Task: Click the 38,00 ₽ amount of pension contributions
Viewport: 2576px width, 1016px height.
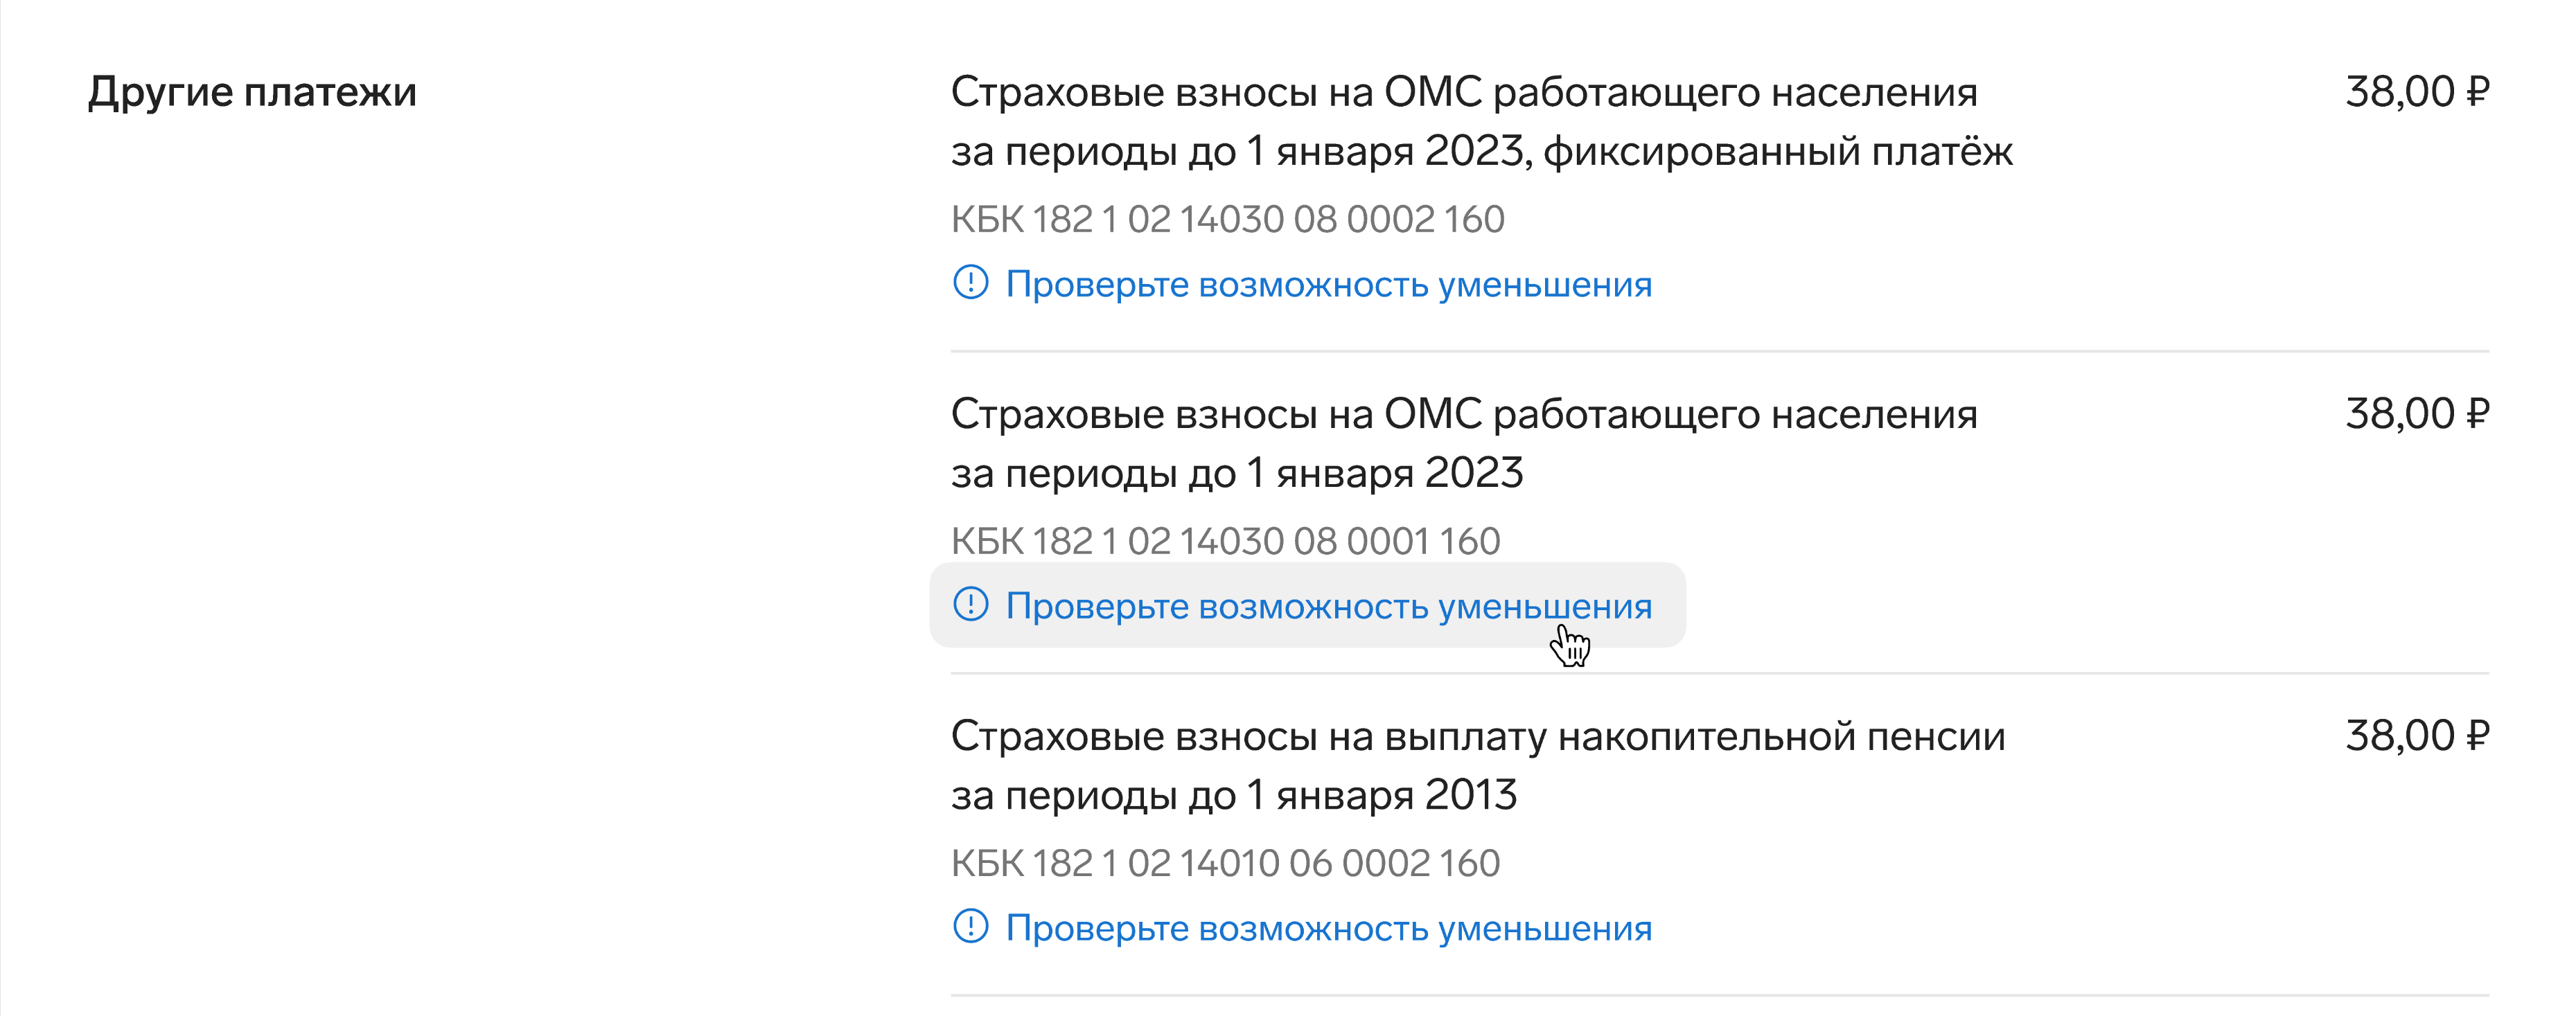Action: tap(2417, 736)
